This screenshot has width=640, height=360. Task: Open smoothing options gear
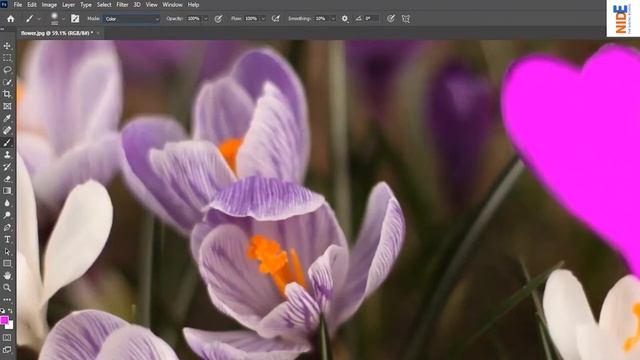[x=345, y=19]
